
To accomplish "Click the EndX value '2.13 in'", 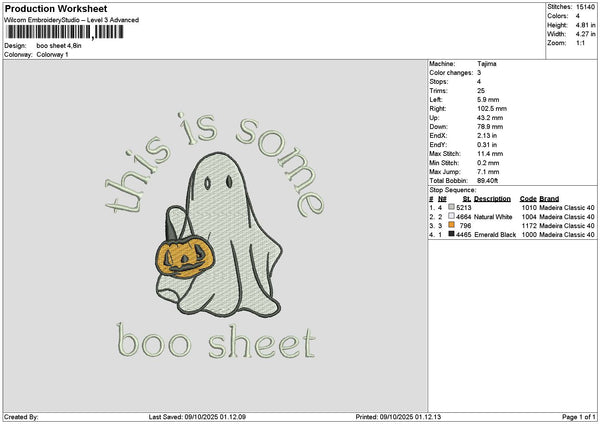I will point(487,135).
